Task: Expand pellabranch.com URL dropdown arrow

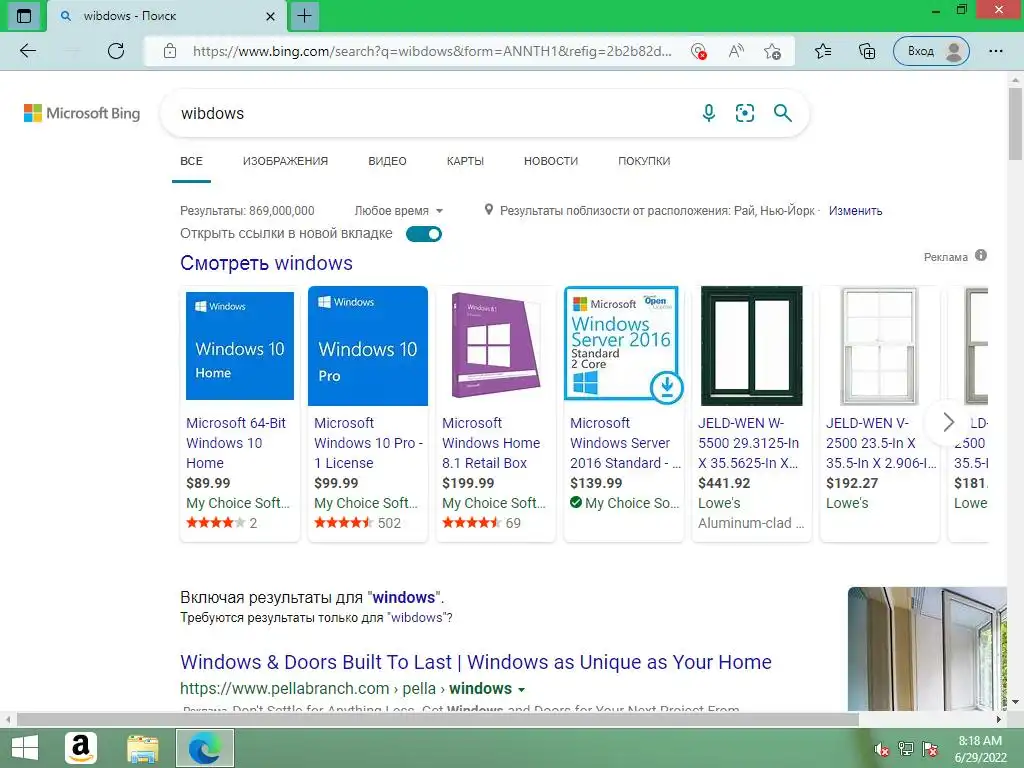Action: click(x=521, y=690)
